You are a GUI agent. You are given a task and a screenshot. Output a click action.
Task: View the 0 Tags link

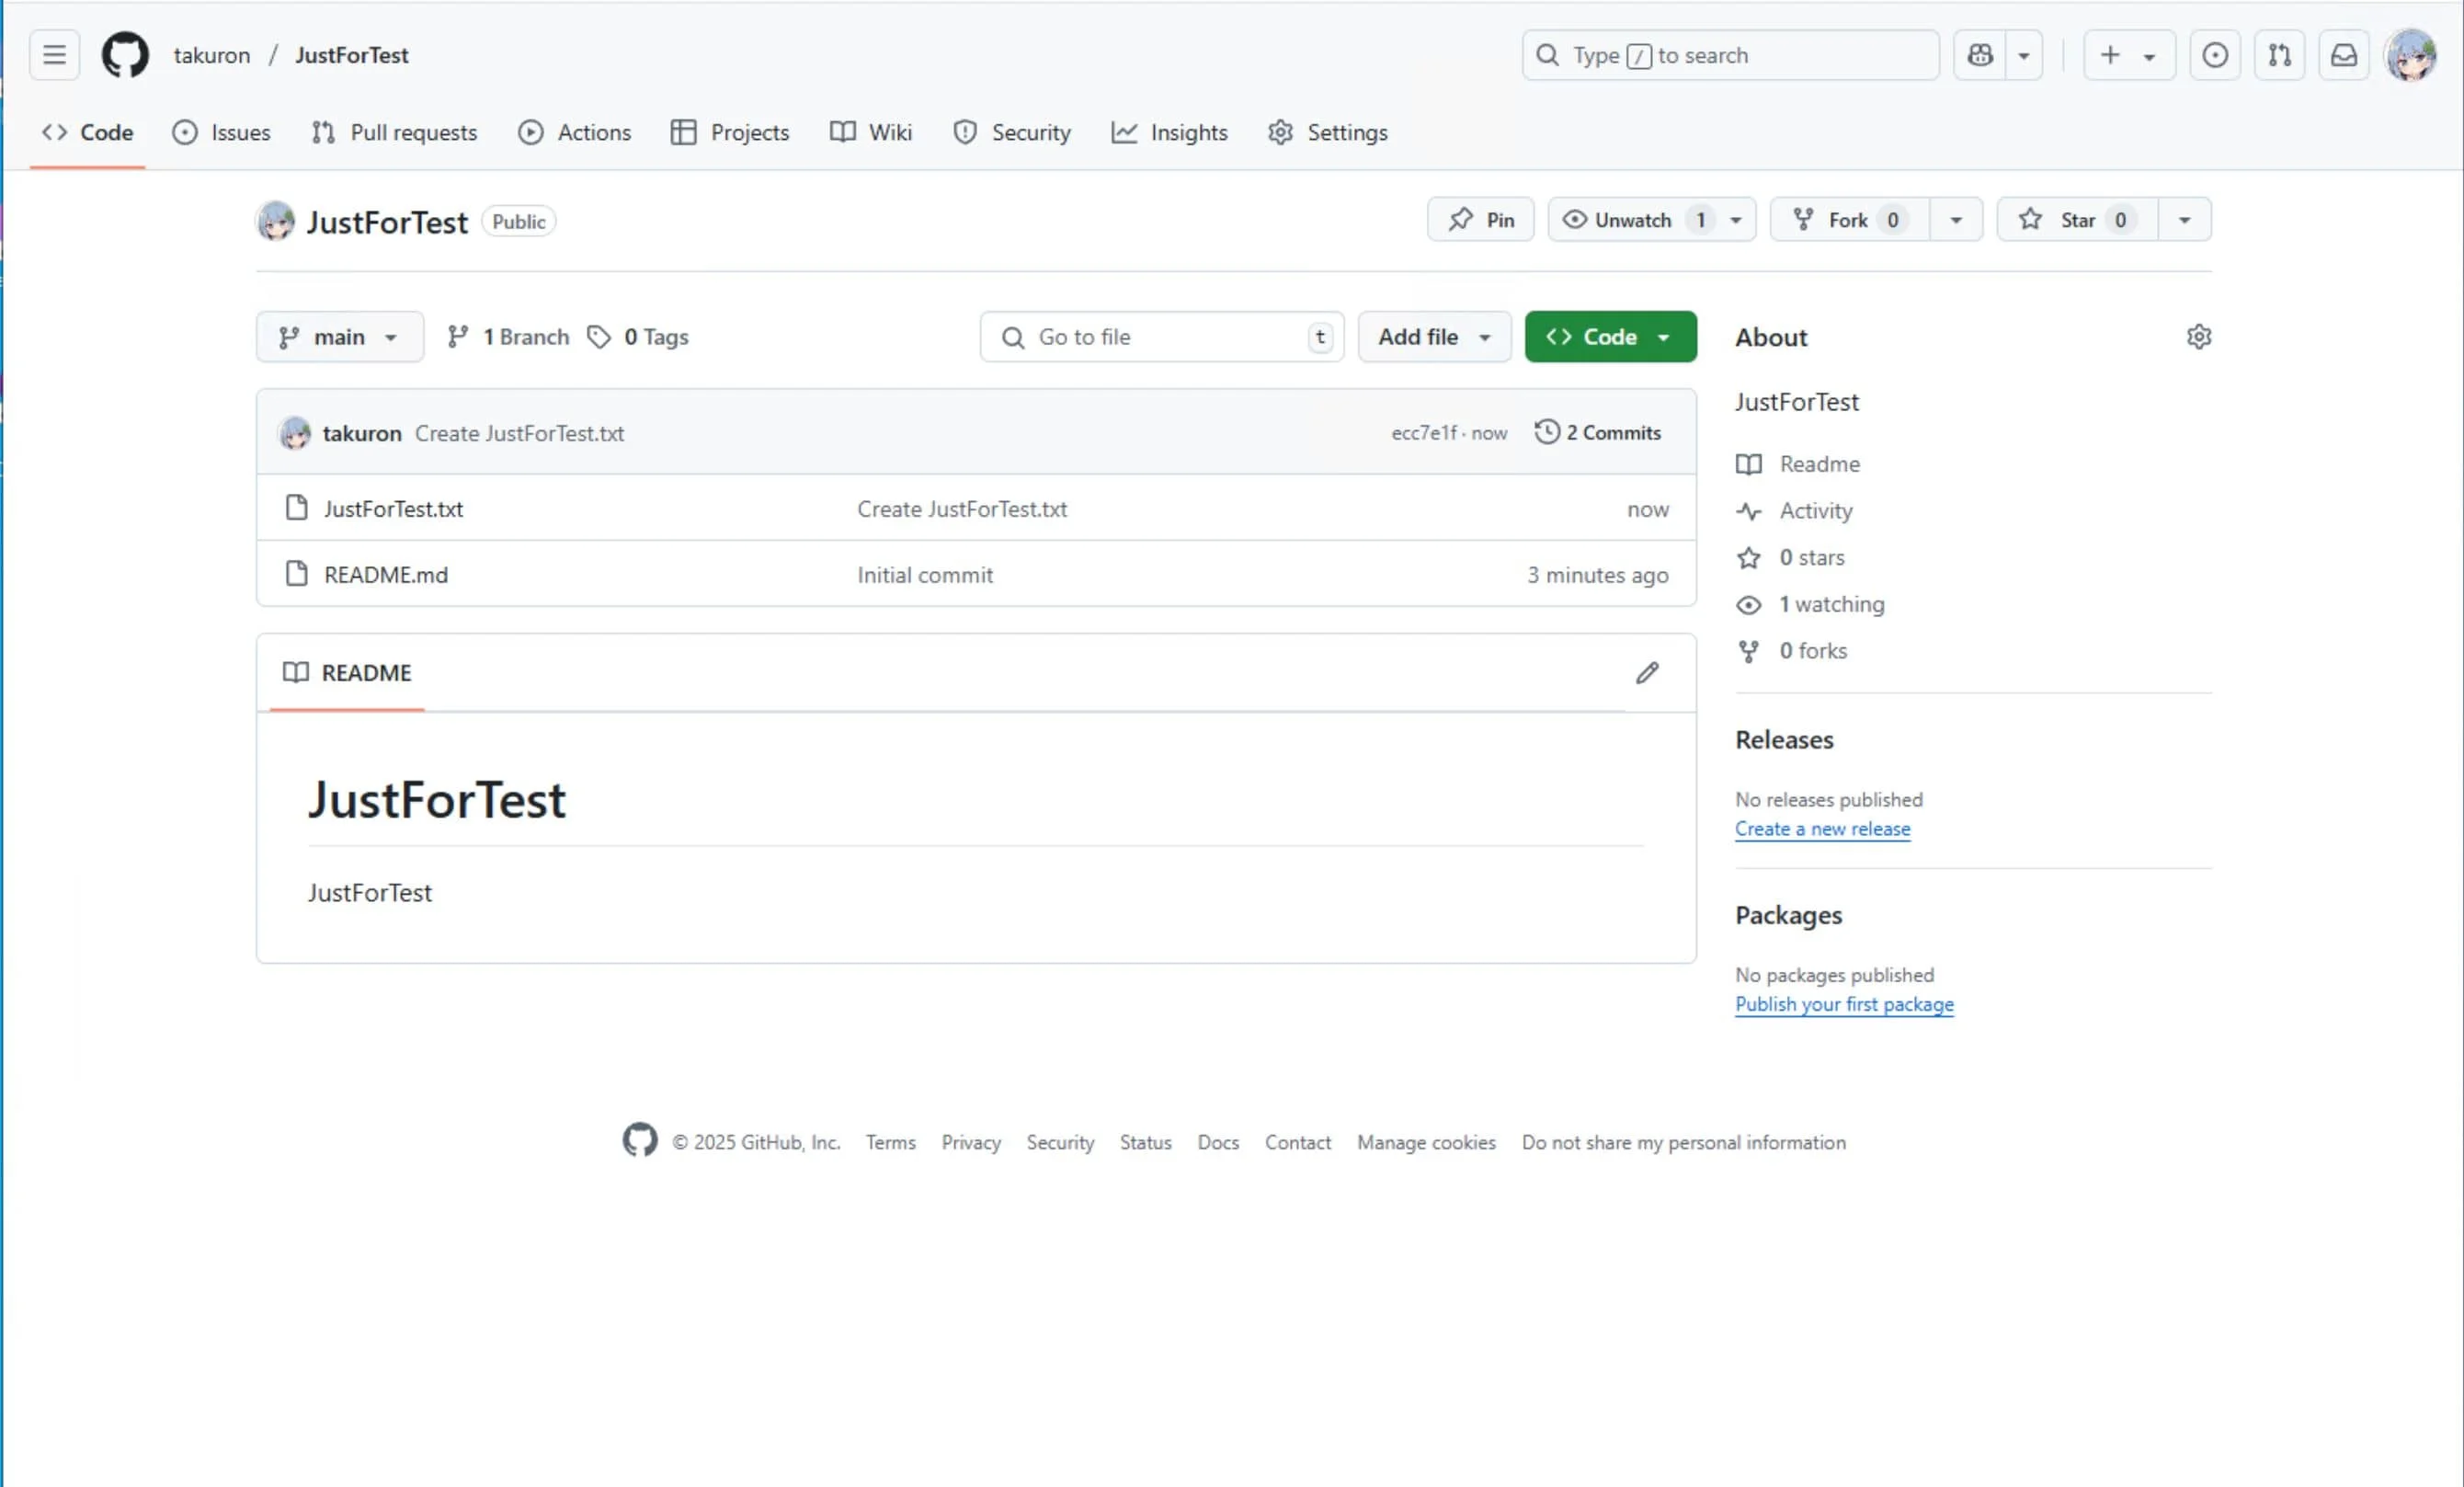pos(638,337)
